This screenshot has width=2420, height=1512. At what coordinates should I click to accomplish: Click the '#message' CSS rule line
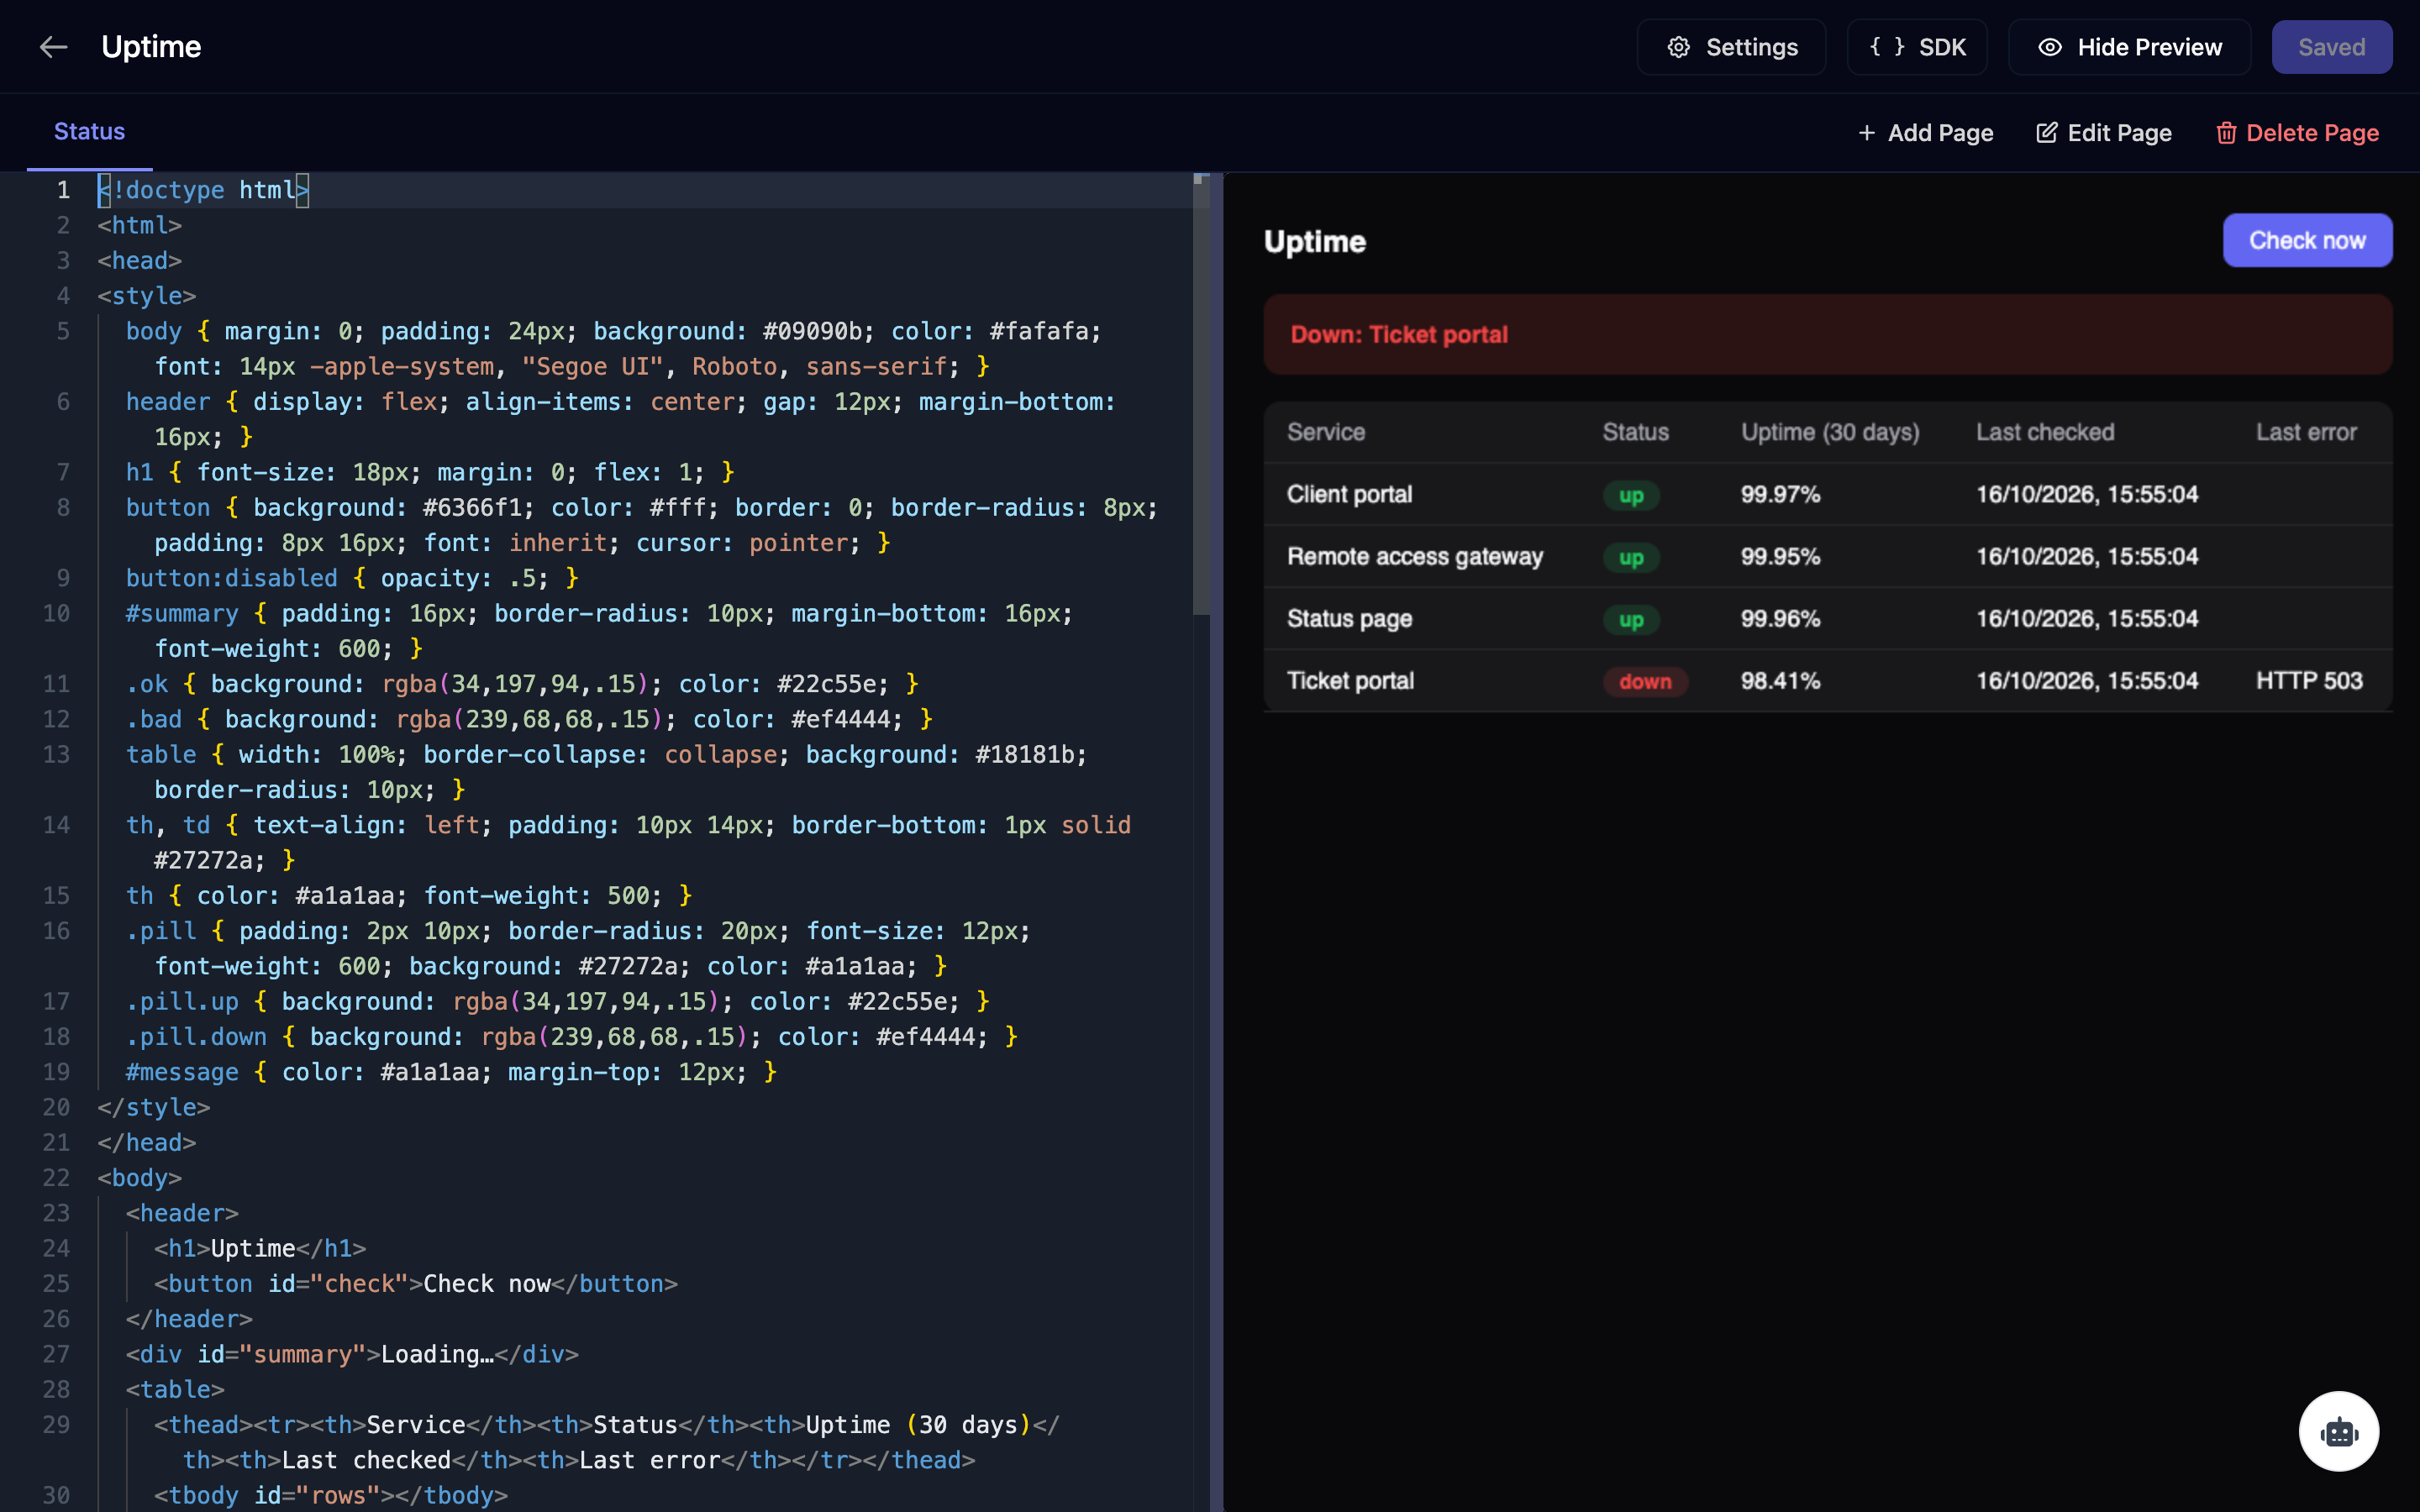pyautogui.click(x=451, y=1072)
